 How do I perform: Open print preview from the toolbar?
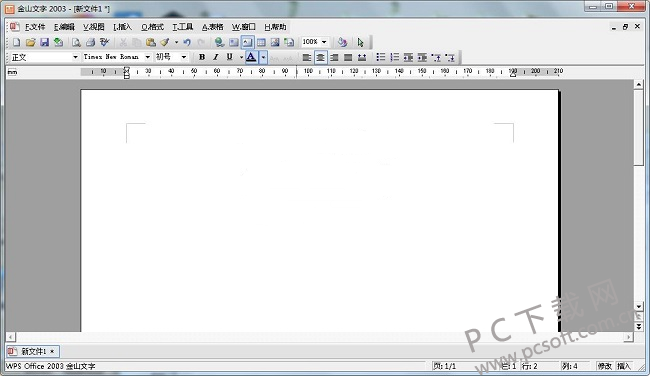click(76, 42)
